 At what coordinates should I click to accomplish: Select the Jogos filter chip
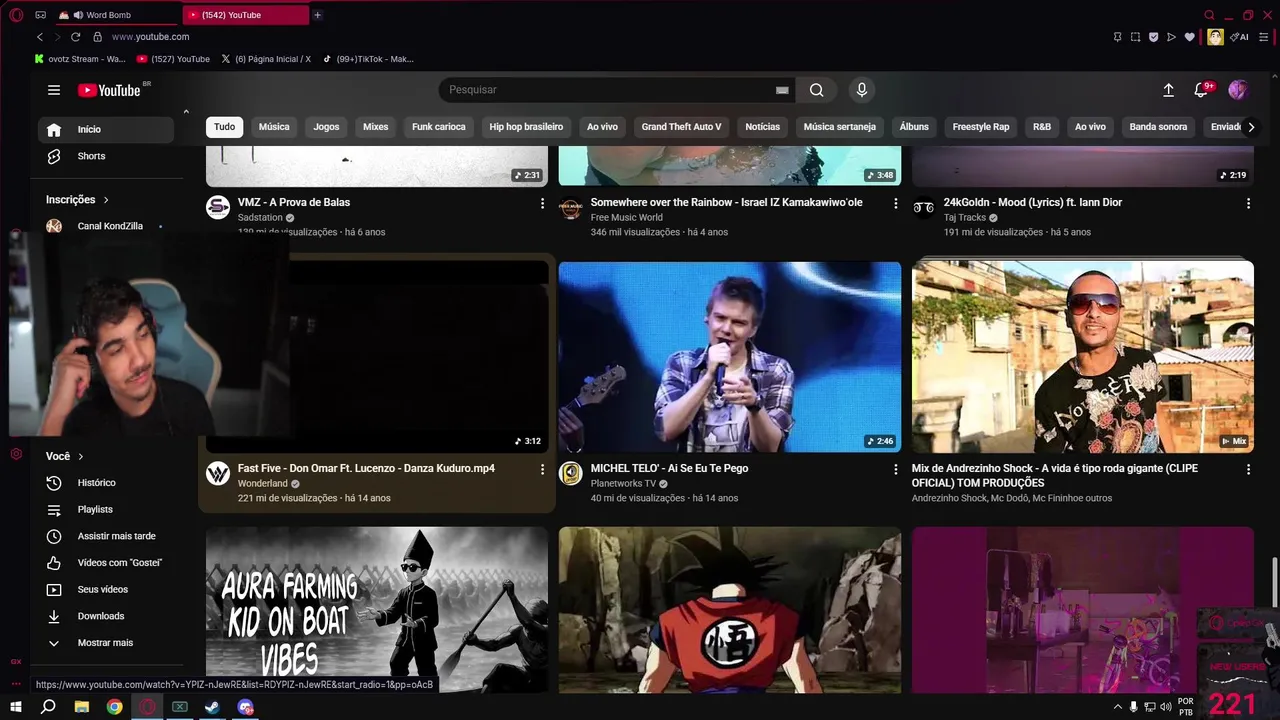(326, 127)
